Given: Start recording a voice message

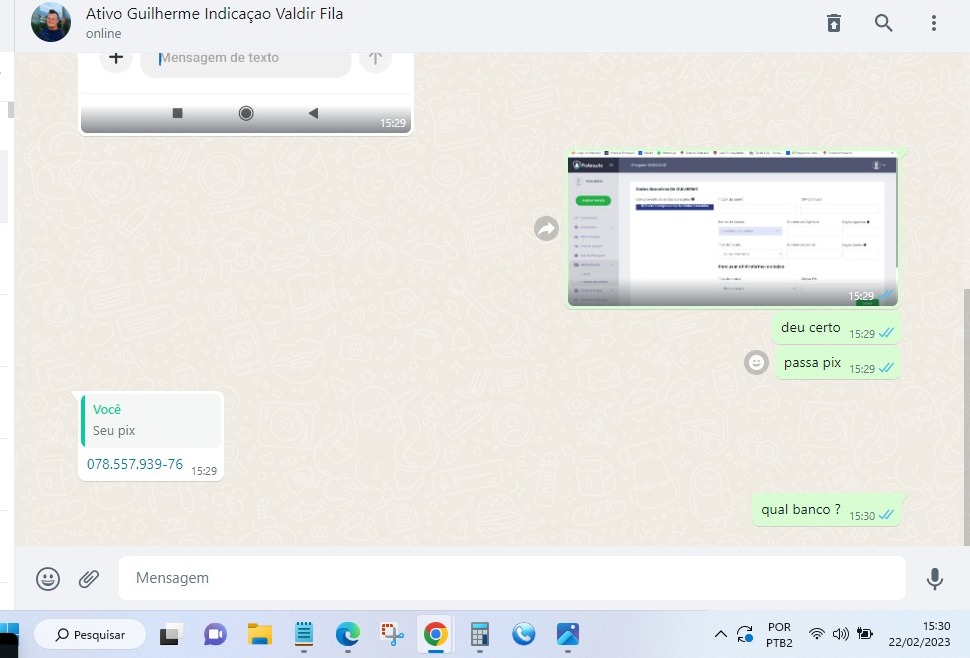Looking at the screenshot, I should point(934,578).
